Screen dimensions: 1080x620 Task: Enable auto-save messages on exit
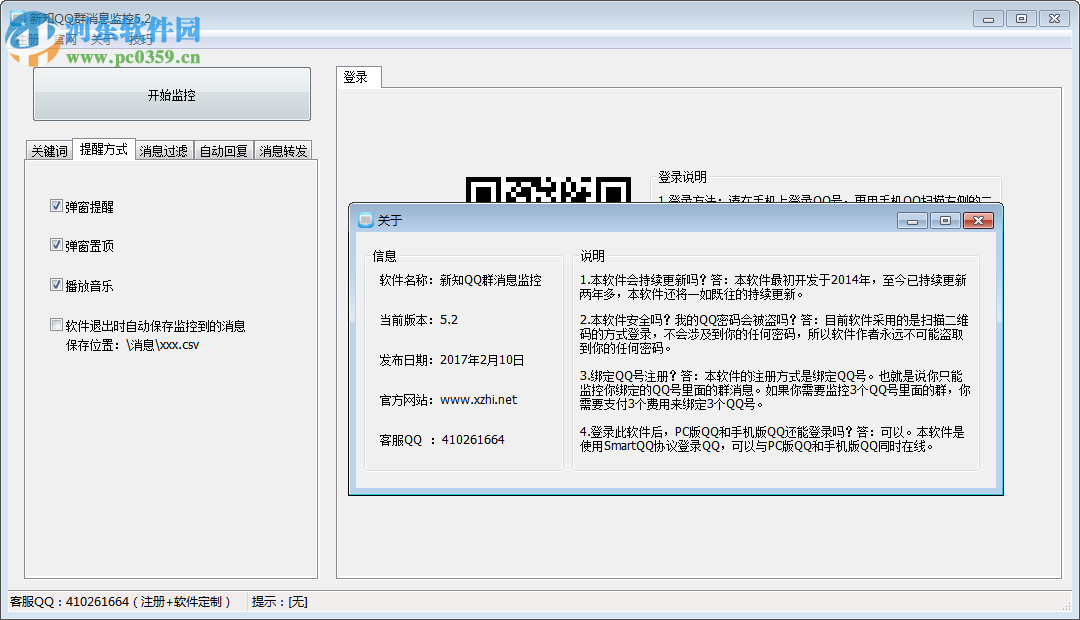(57, 323)
